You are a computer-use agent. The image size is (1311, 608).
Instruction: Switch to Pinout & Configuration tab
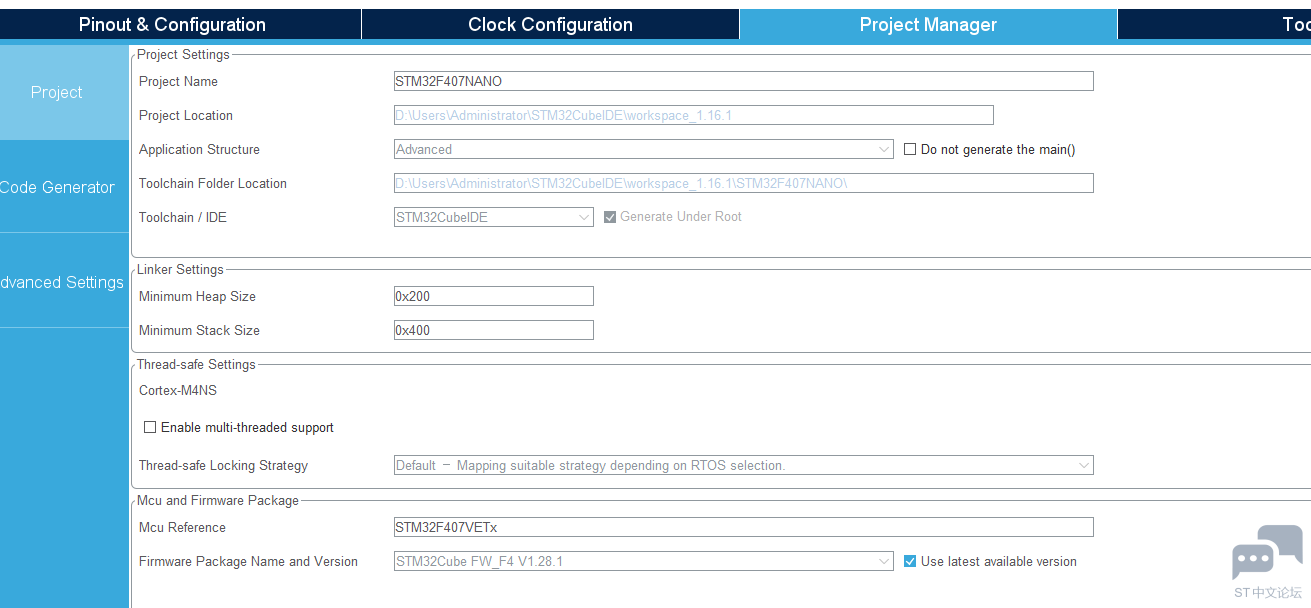(180, 25)
